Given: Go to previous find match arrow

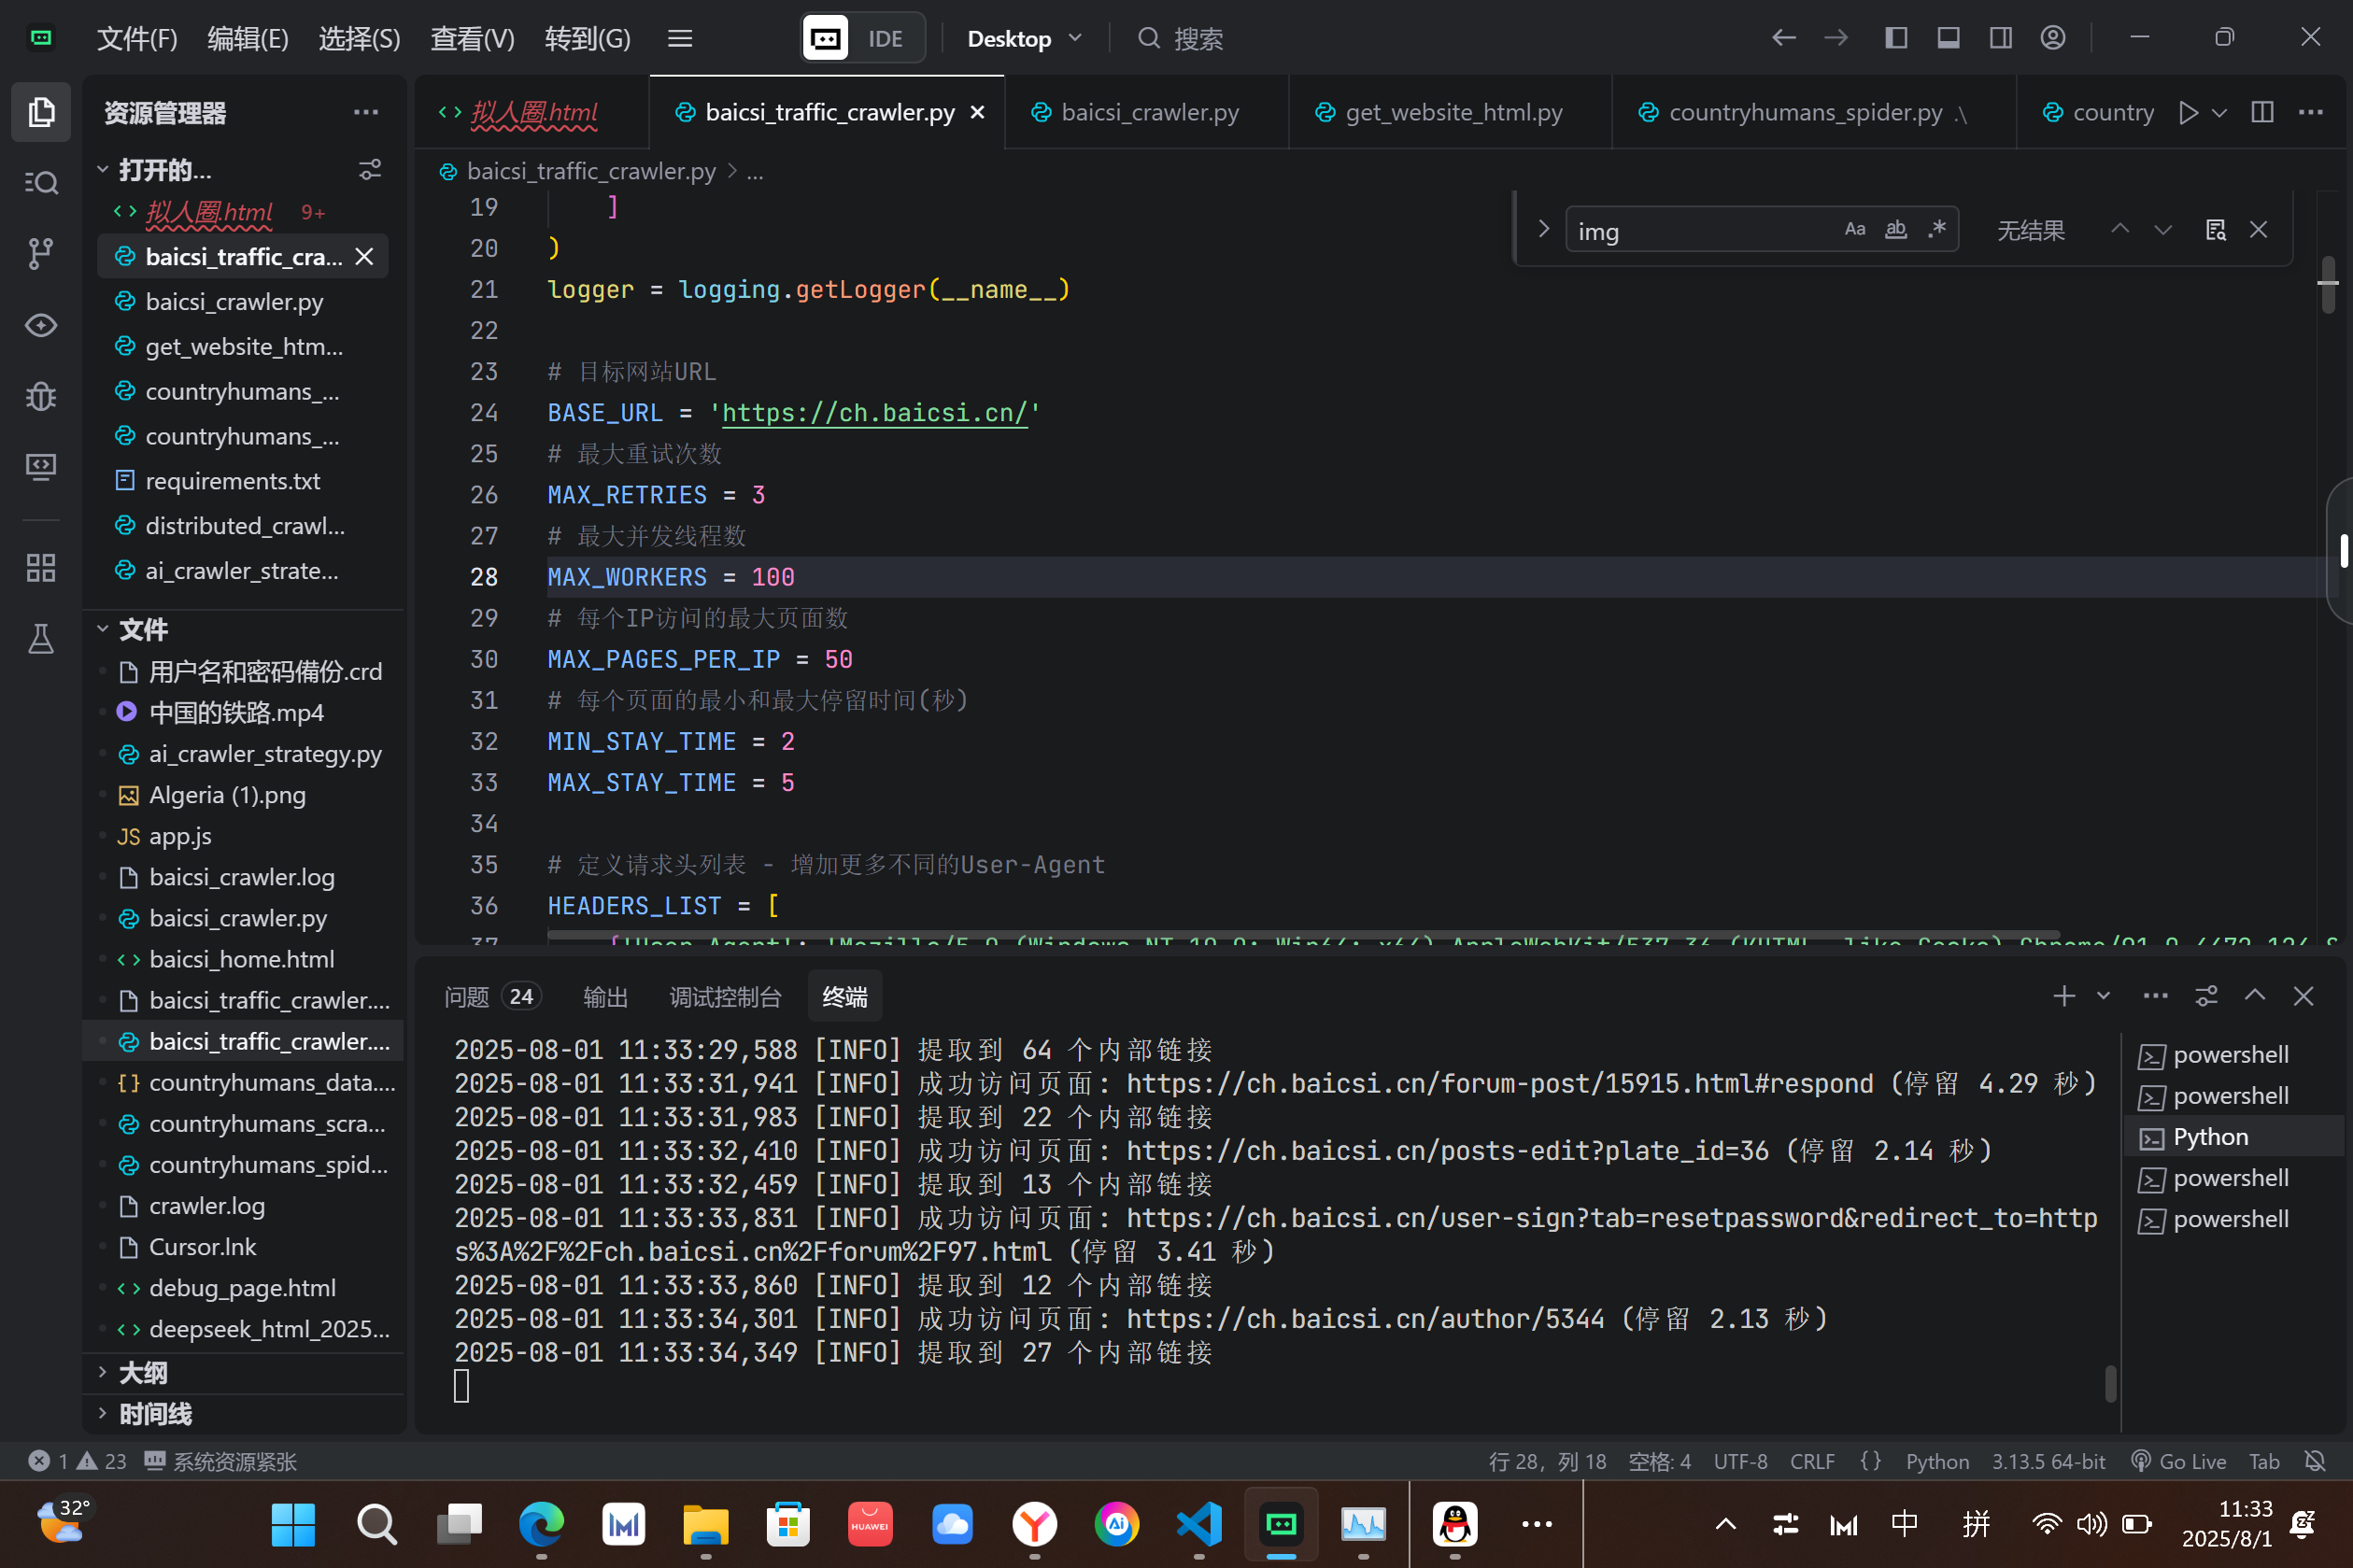Looking at the screenshot, I should tap(2120, 230).
